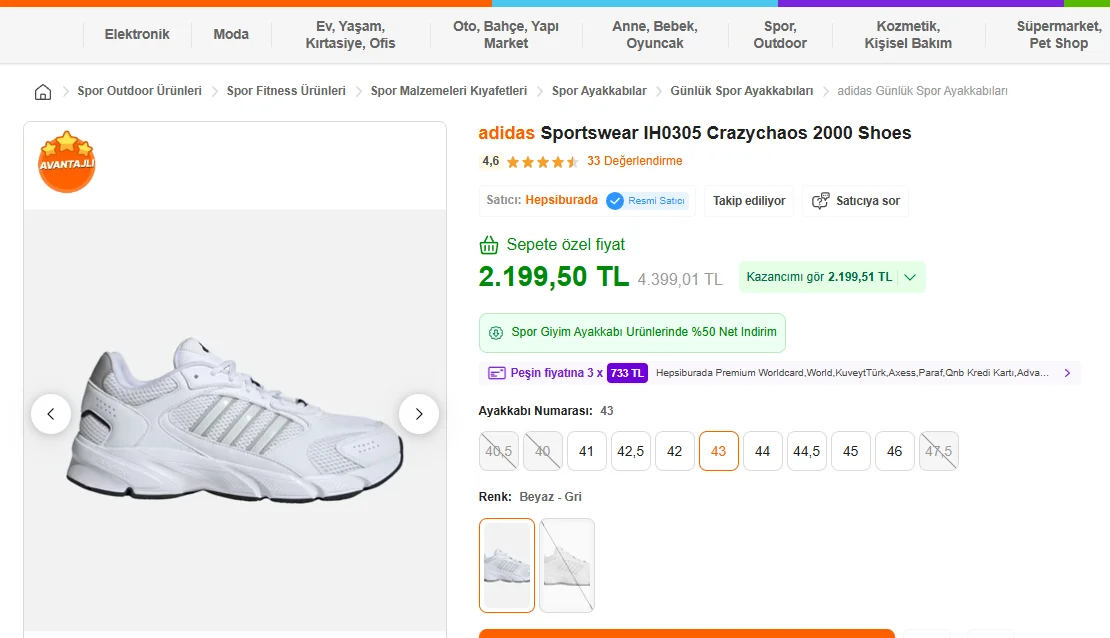The image size is (1110, 638).
Task: Pick shoe size 46
Action: 895,451
